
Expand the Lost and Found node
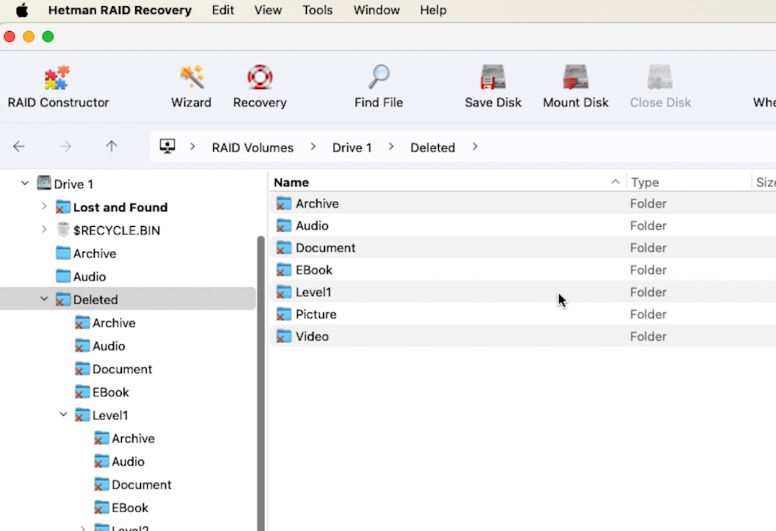pos(44,206)
